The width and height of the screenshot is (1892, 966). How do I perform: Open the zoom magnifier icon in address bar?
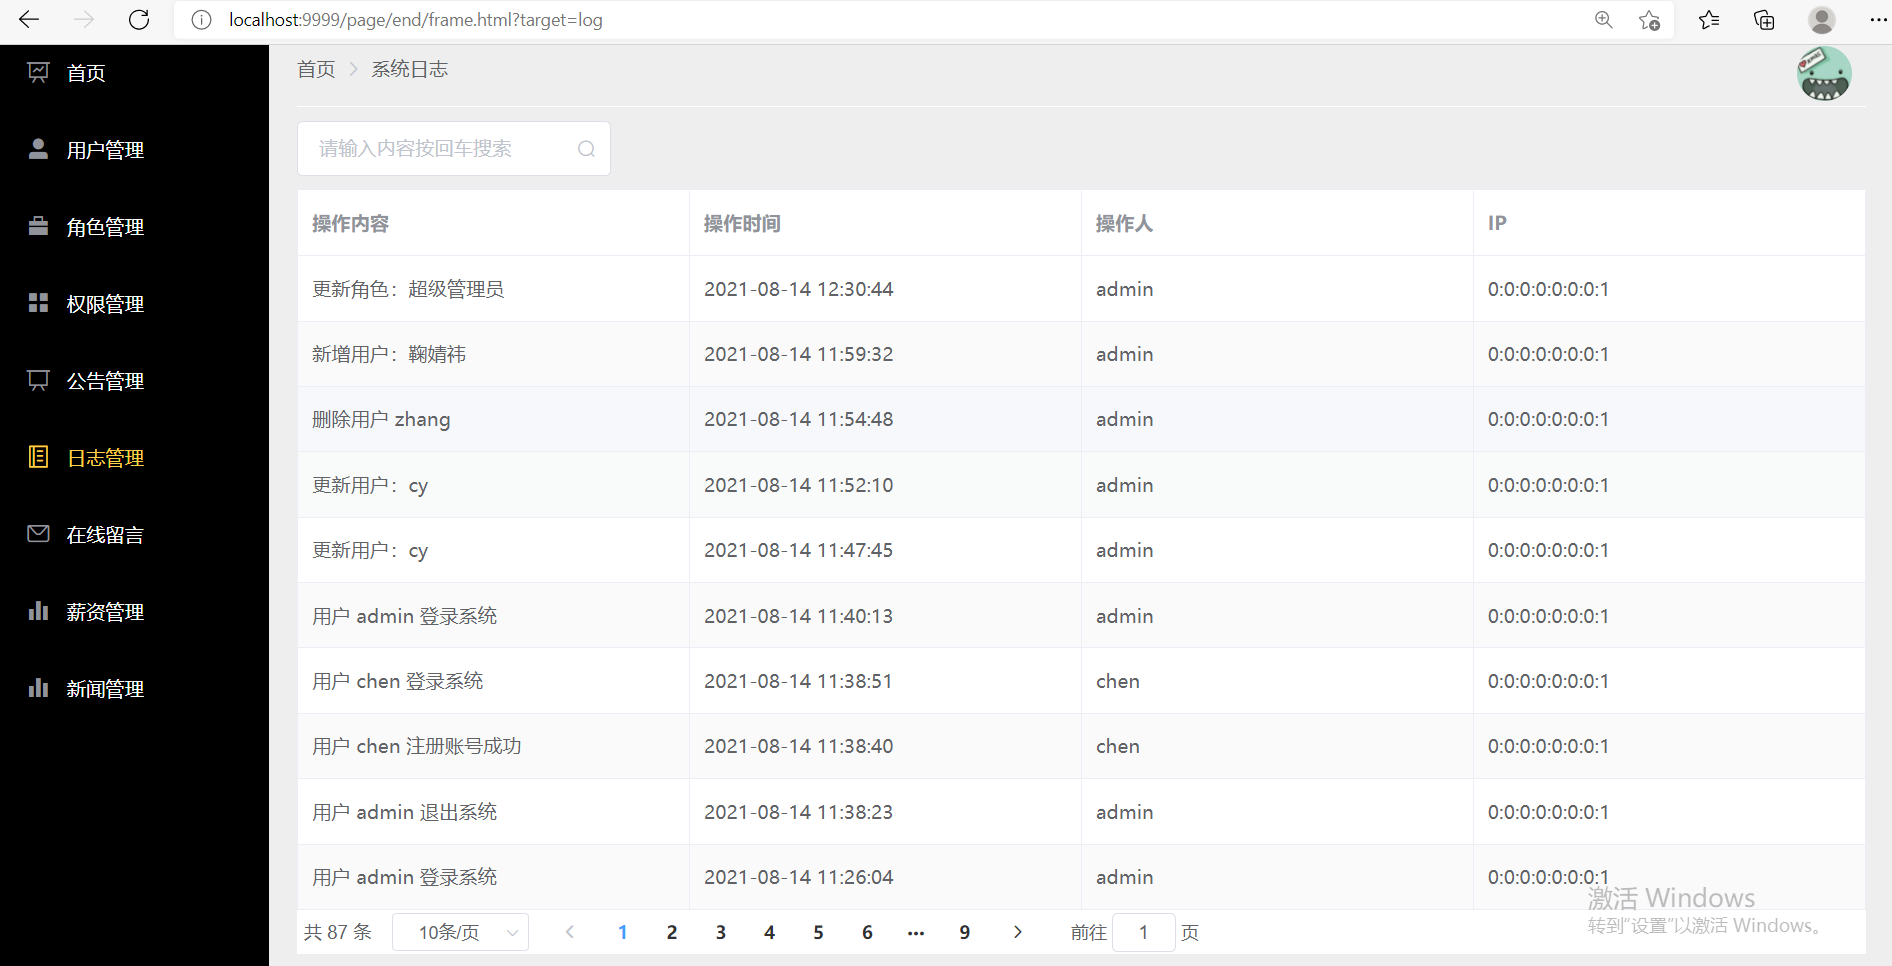coord(1604,20)
